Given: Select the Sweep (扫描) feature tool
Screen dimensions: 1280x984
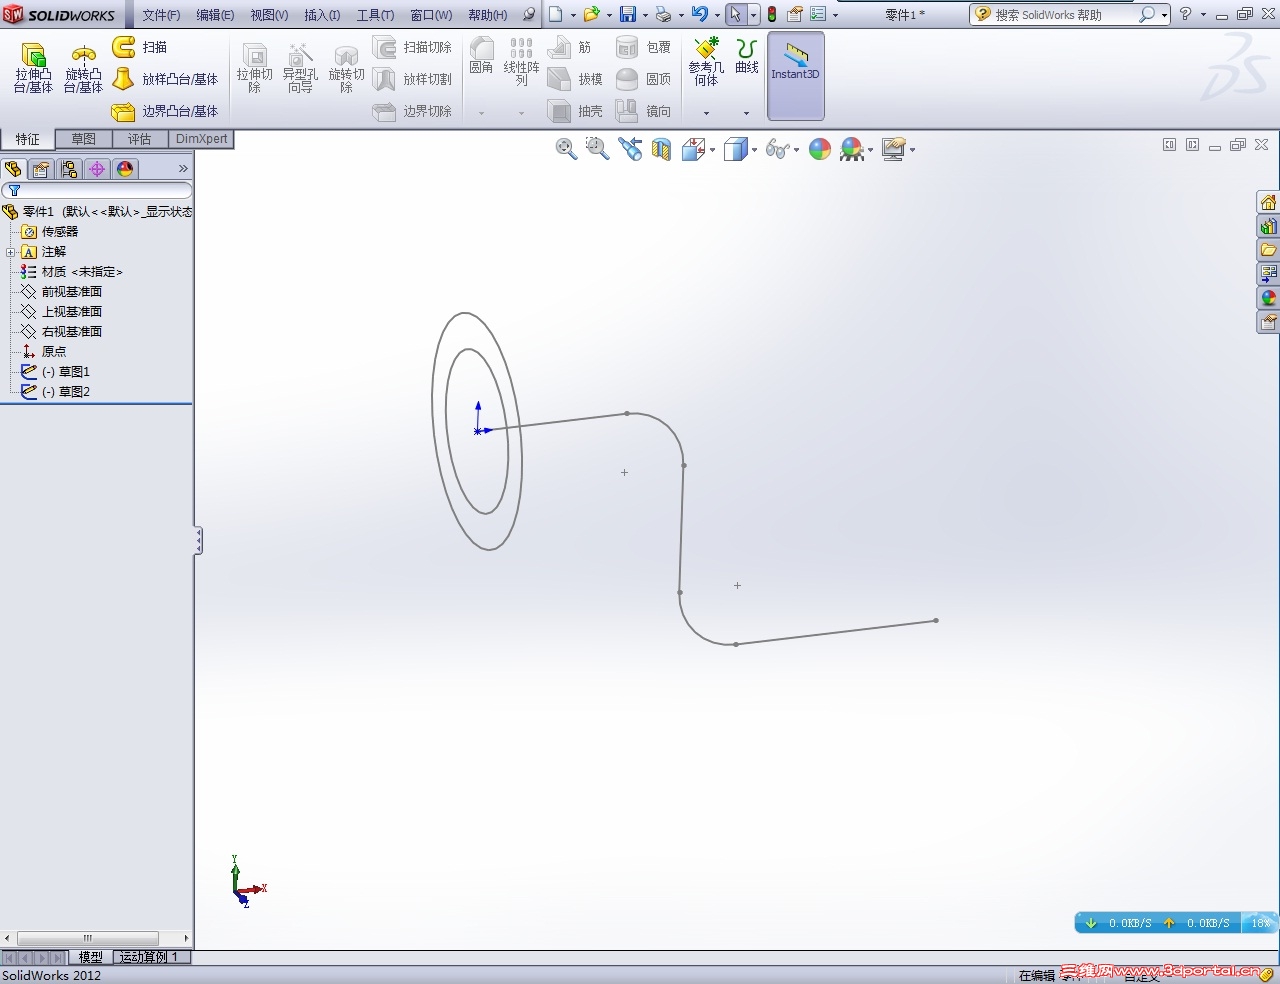Looking at the screenshot, I should [x=140, y=47].
